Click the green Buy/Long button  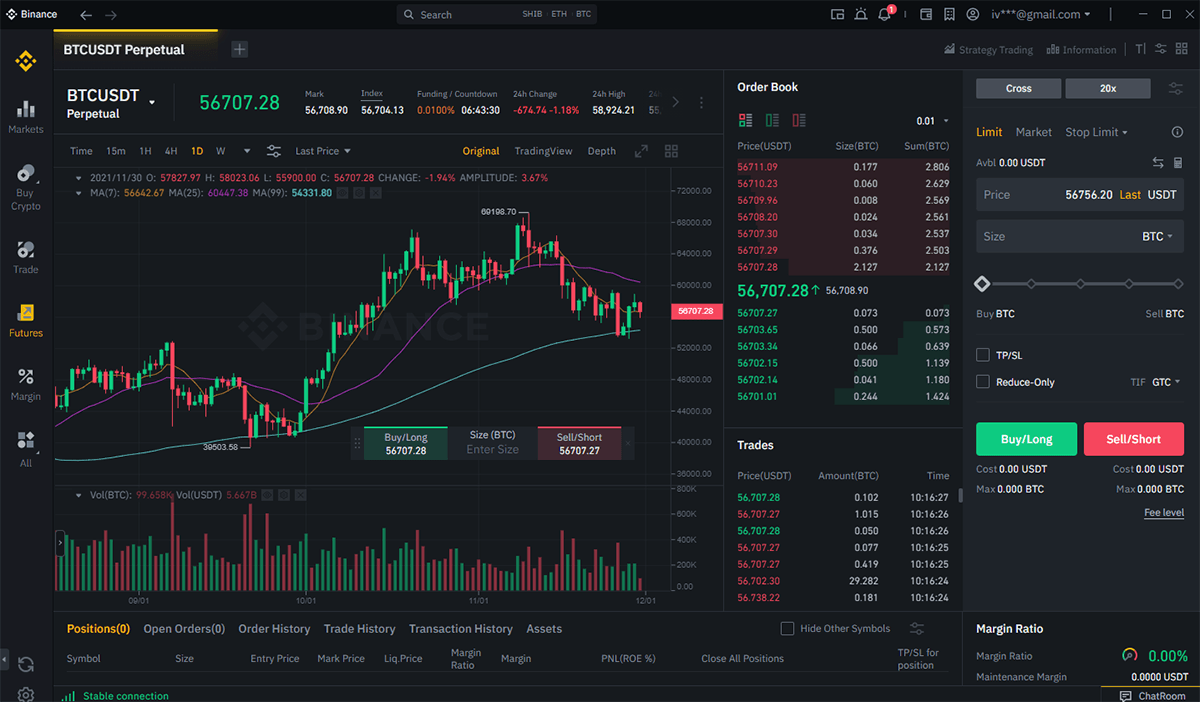tap(1026, 439)
